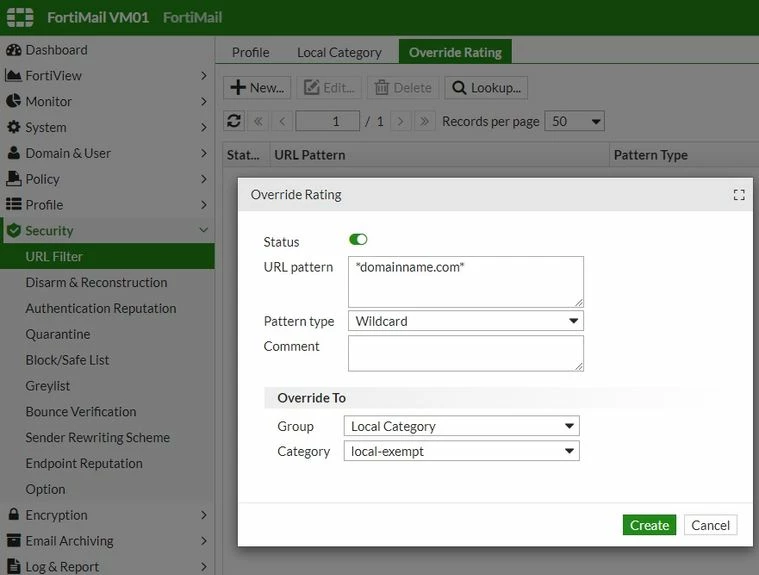Click the Security shield icon

pos(14,230)
